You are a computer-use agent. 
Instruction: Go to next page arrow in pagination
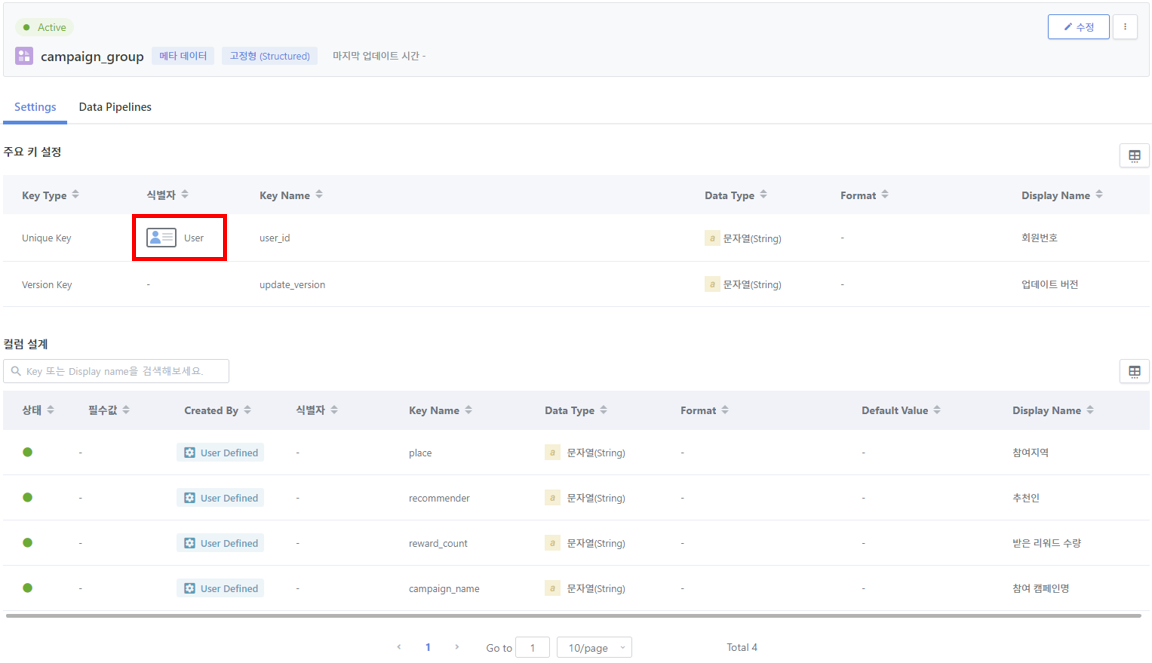457,647
